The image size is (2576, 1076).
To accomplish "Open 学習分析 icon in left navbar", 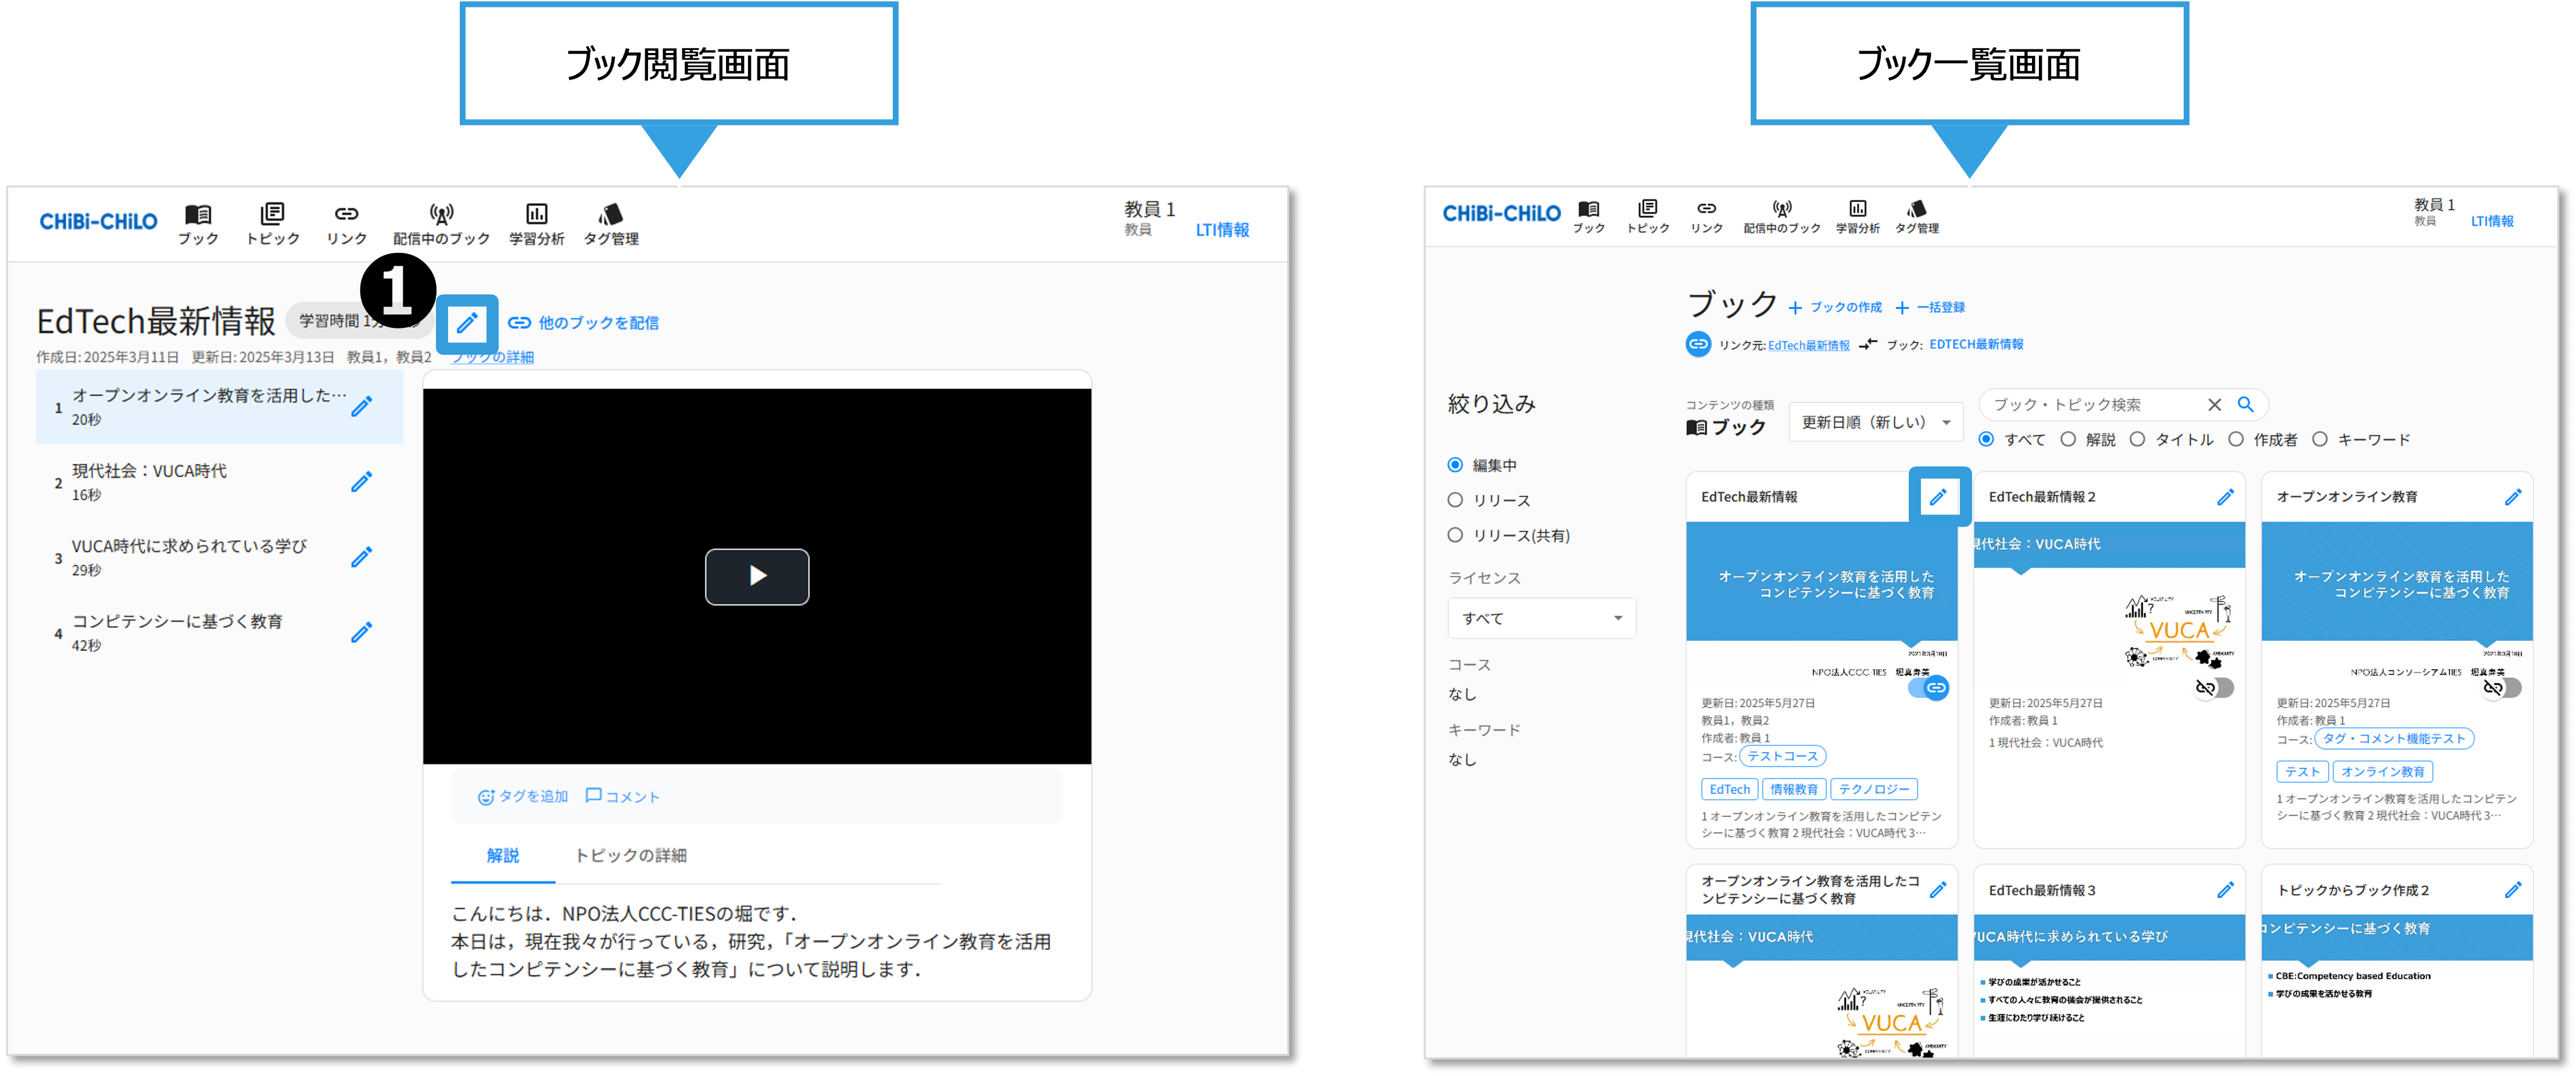I will click(537, 214).
